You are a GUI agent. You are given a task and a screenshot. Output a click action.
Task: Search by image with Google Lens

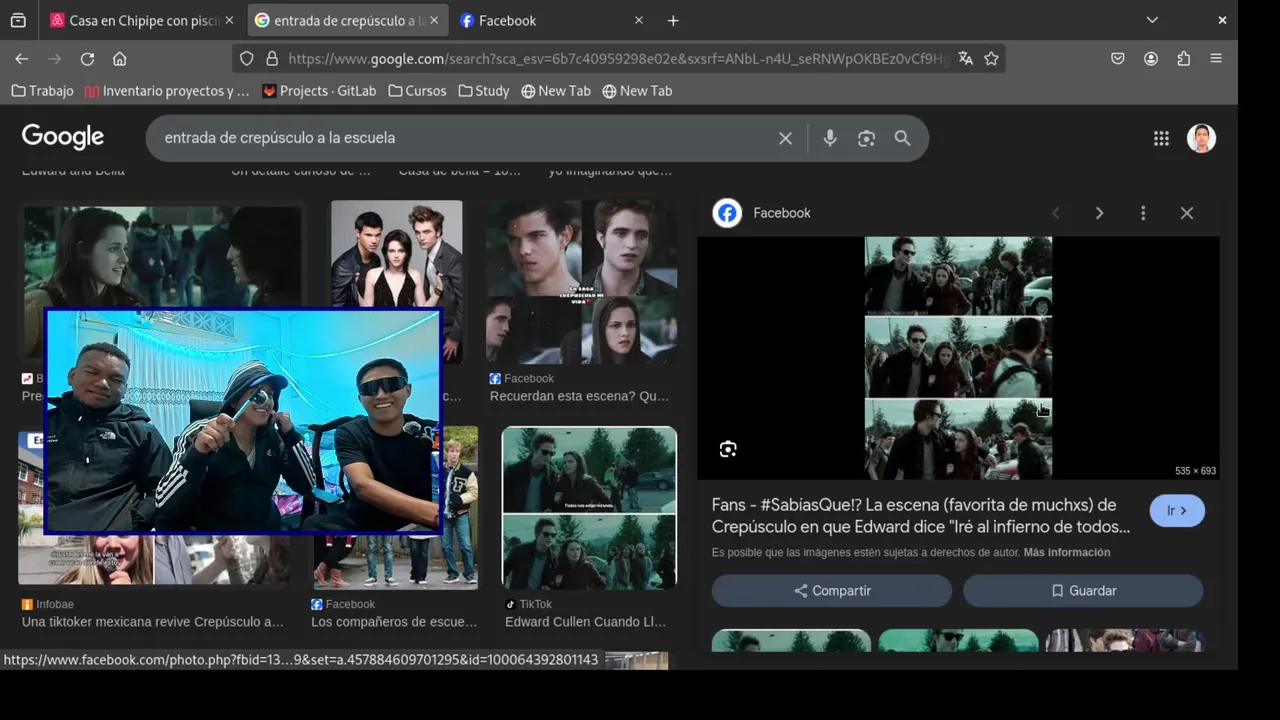pos(866,139)
